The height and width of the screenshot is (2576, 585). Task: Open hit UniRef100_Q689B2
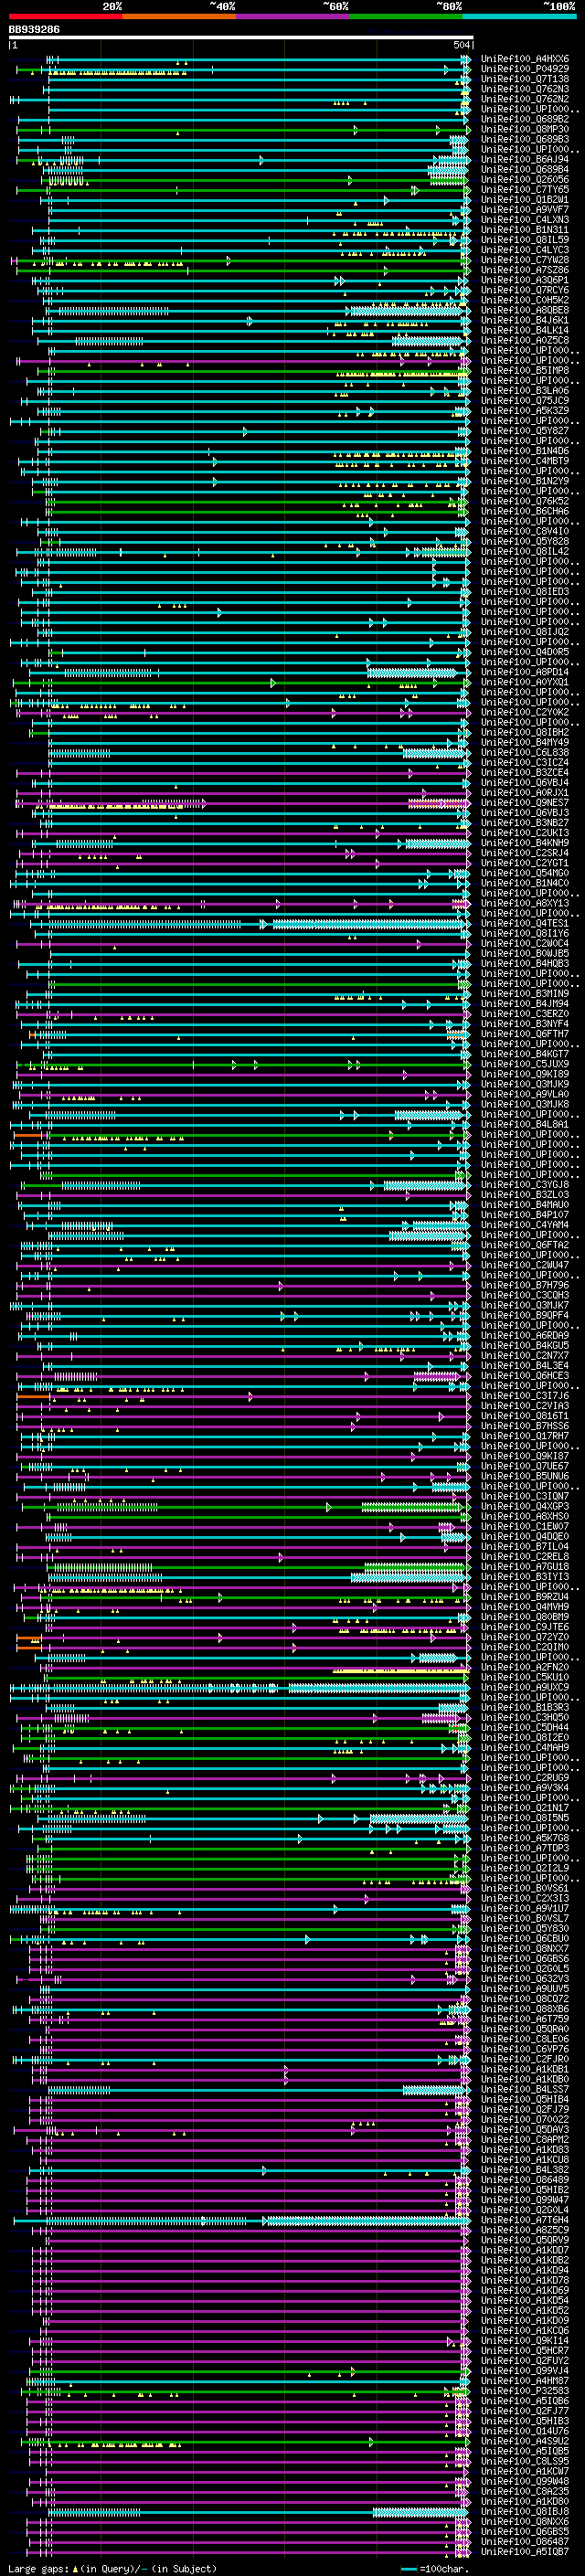click(525, 119)
